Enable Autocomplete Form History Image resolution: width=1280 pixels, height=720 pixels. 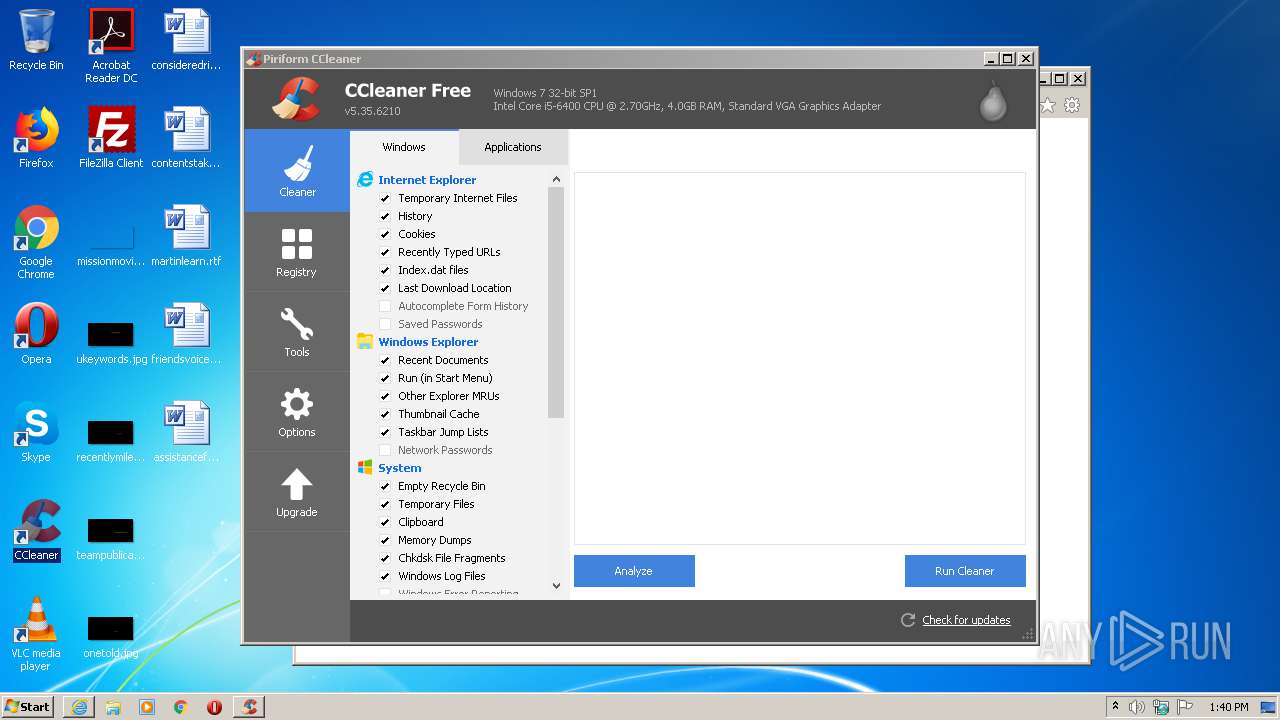tap(385, 306)
